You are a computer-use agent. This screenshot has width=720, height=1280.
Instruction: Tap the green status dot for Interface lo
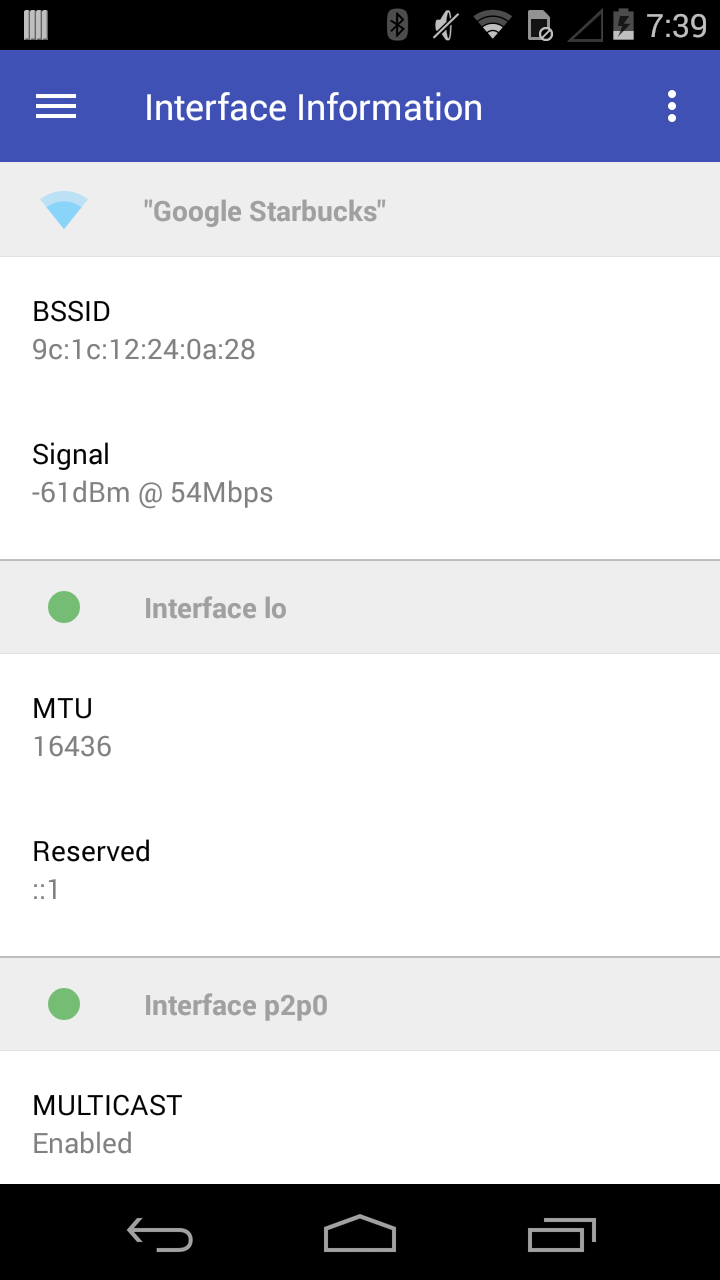(x=64, y=607)
